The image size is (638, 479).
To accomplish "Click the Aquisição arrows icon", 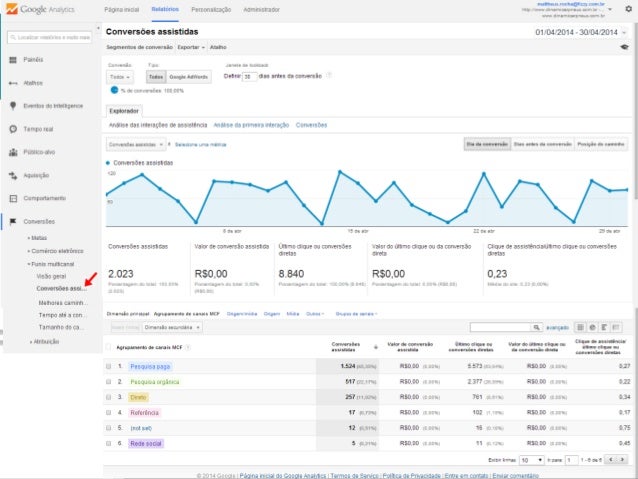I will [12, 175].
